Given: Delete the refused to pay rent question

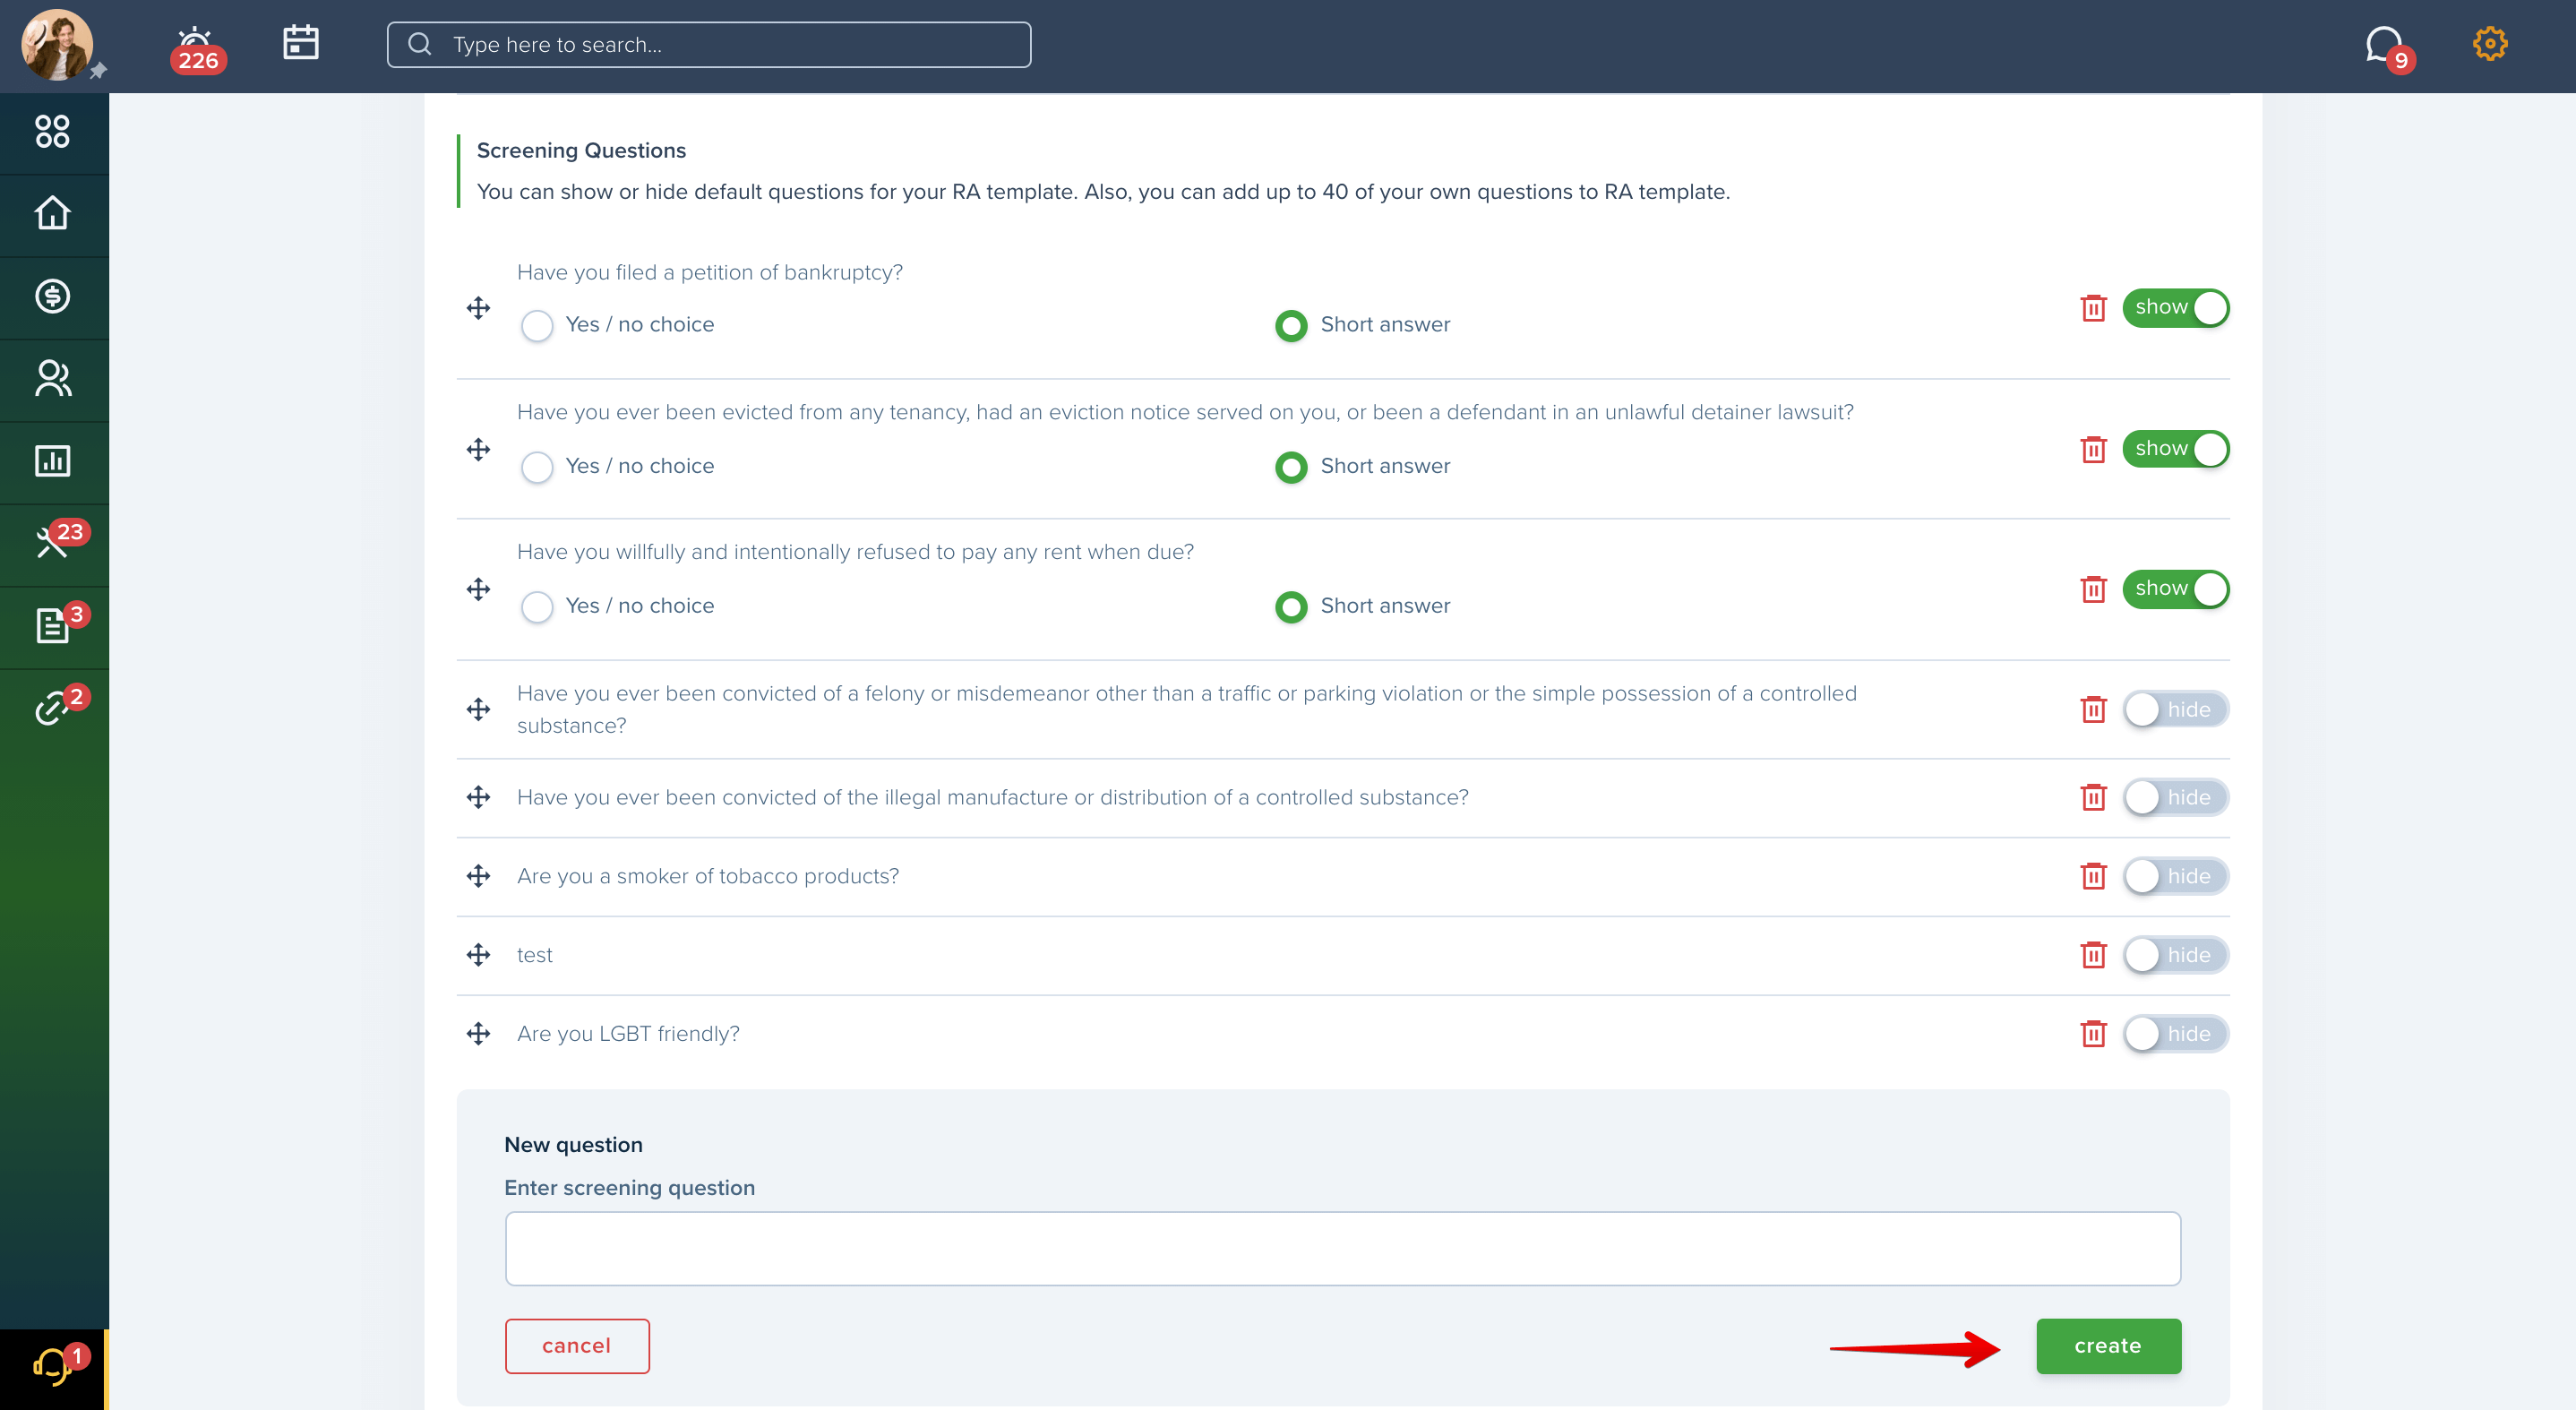Looking at the screenshot, I should coord(2093,589).
